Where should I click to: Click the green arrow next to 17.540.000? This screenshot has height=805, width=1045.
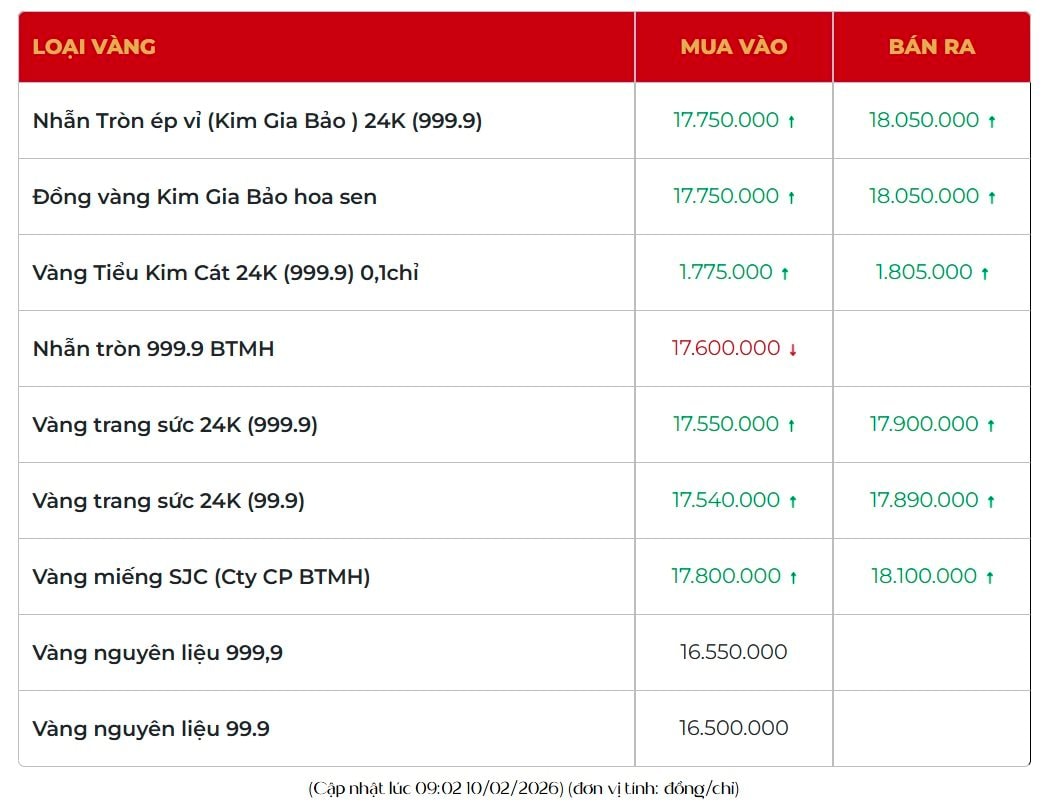click(792, 501)
